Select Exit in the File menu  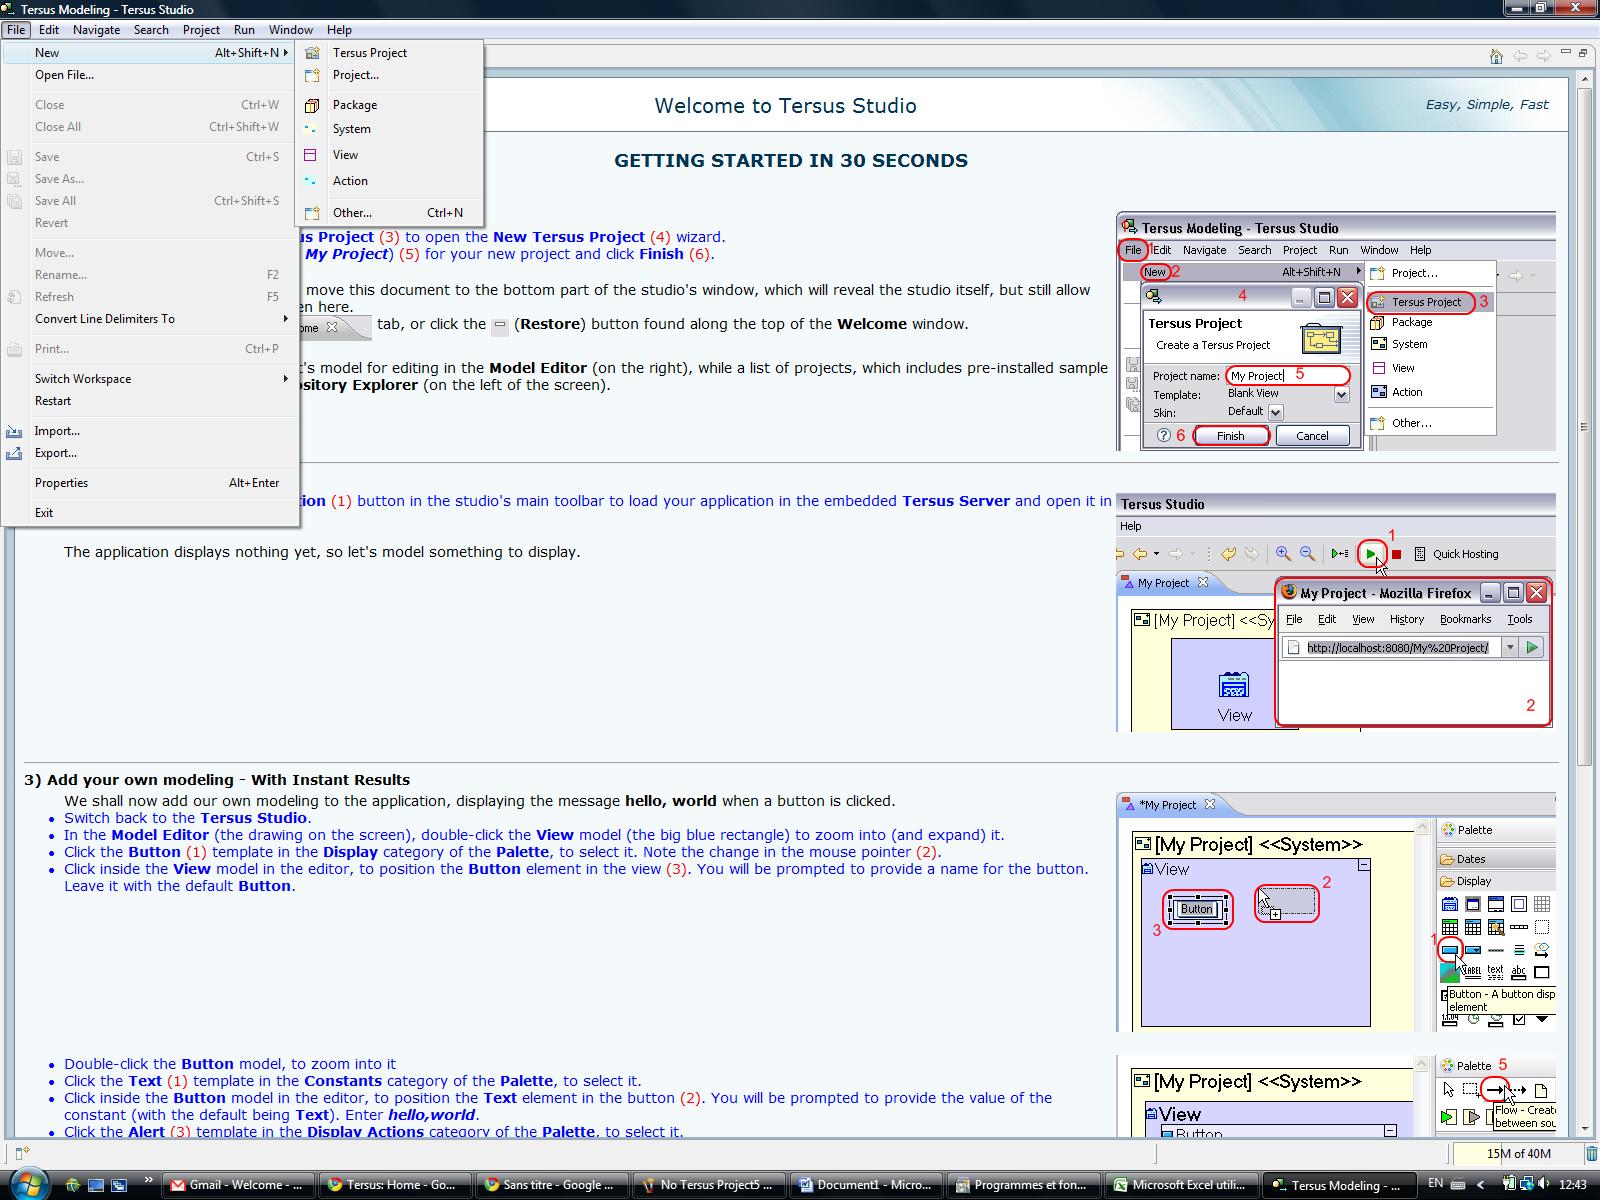[x=44, y=513]
